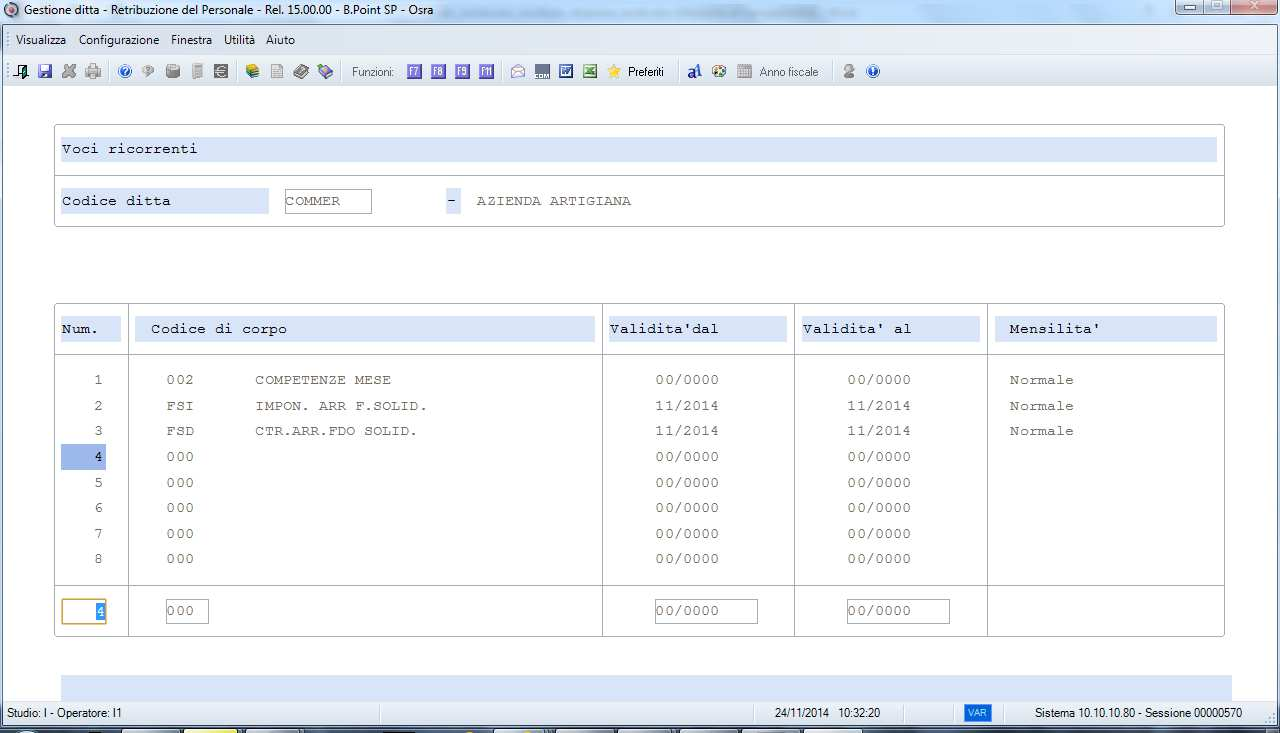Click row number 6 in list

tap(98, 508)
